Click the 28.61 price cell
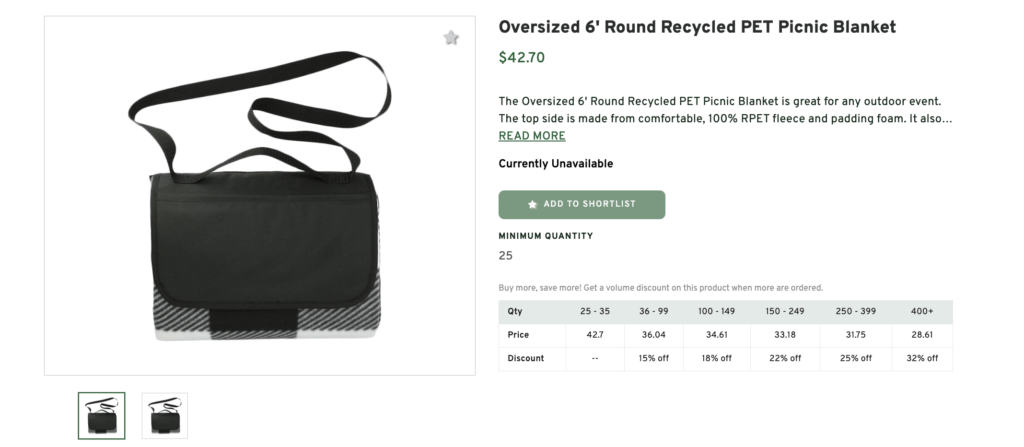 920,334
